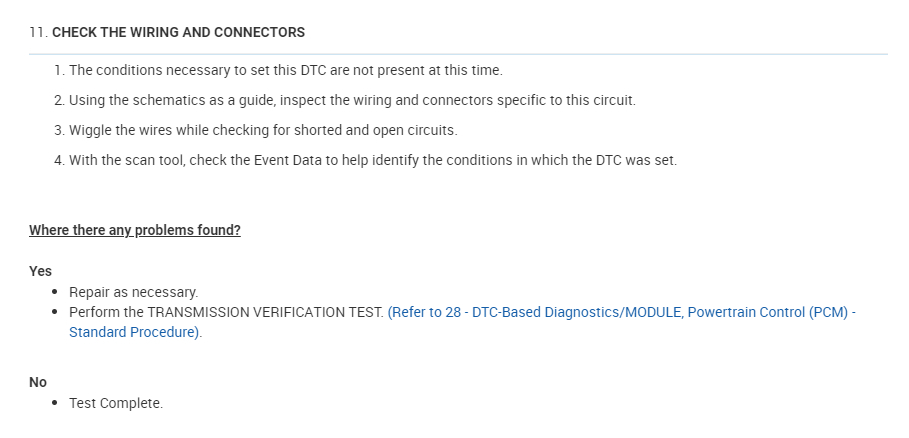
Task: Click the step about checking Event Data
Action: coord(372,161)
